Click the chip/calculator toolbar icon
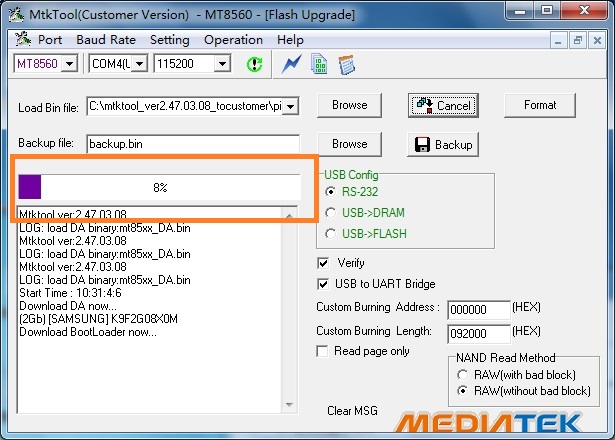The image size is (615, 440). [x=320, y=64]
